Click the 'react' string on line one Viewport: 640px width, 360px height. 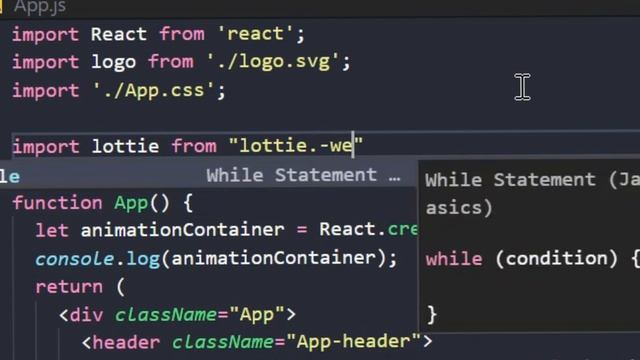255,34
